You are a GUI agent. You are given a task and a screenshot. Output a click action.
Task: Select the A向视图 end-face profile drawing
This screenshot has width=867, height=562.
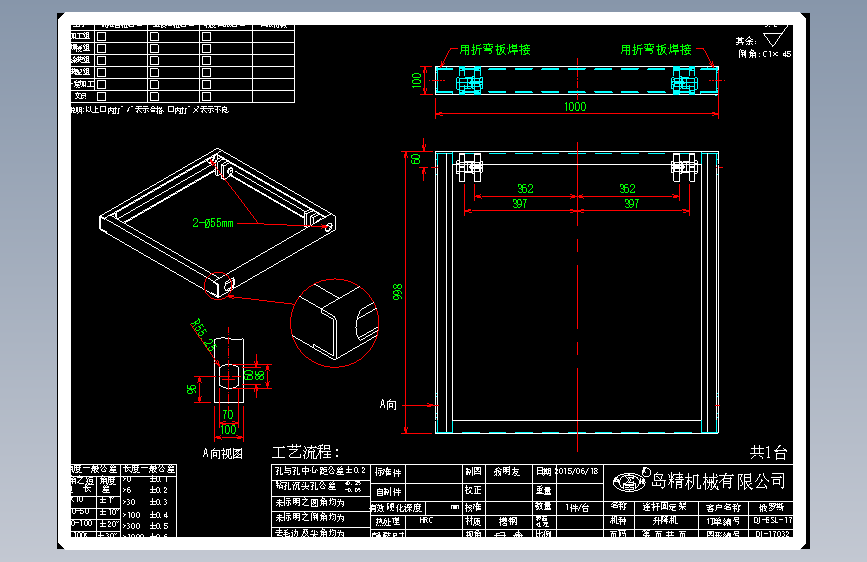coord(229,370)
